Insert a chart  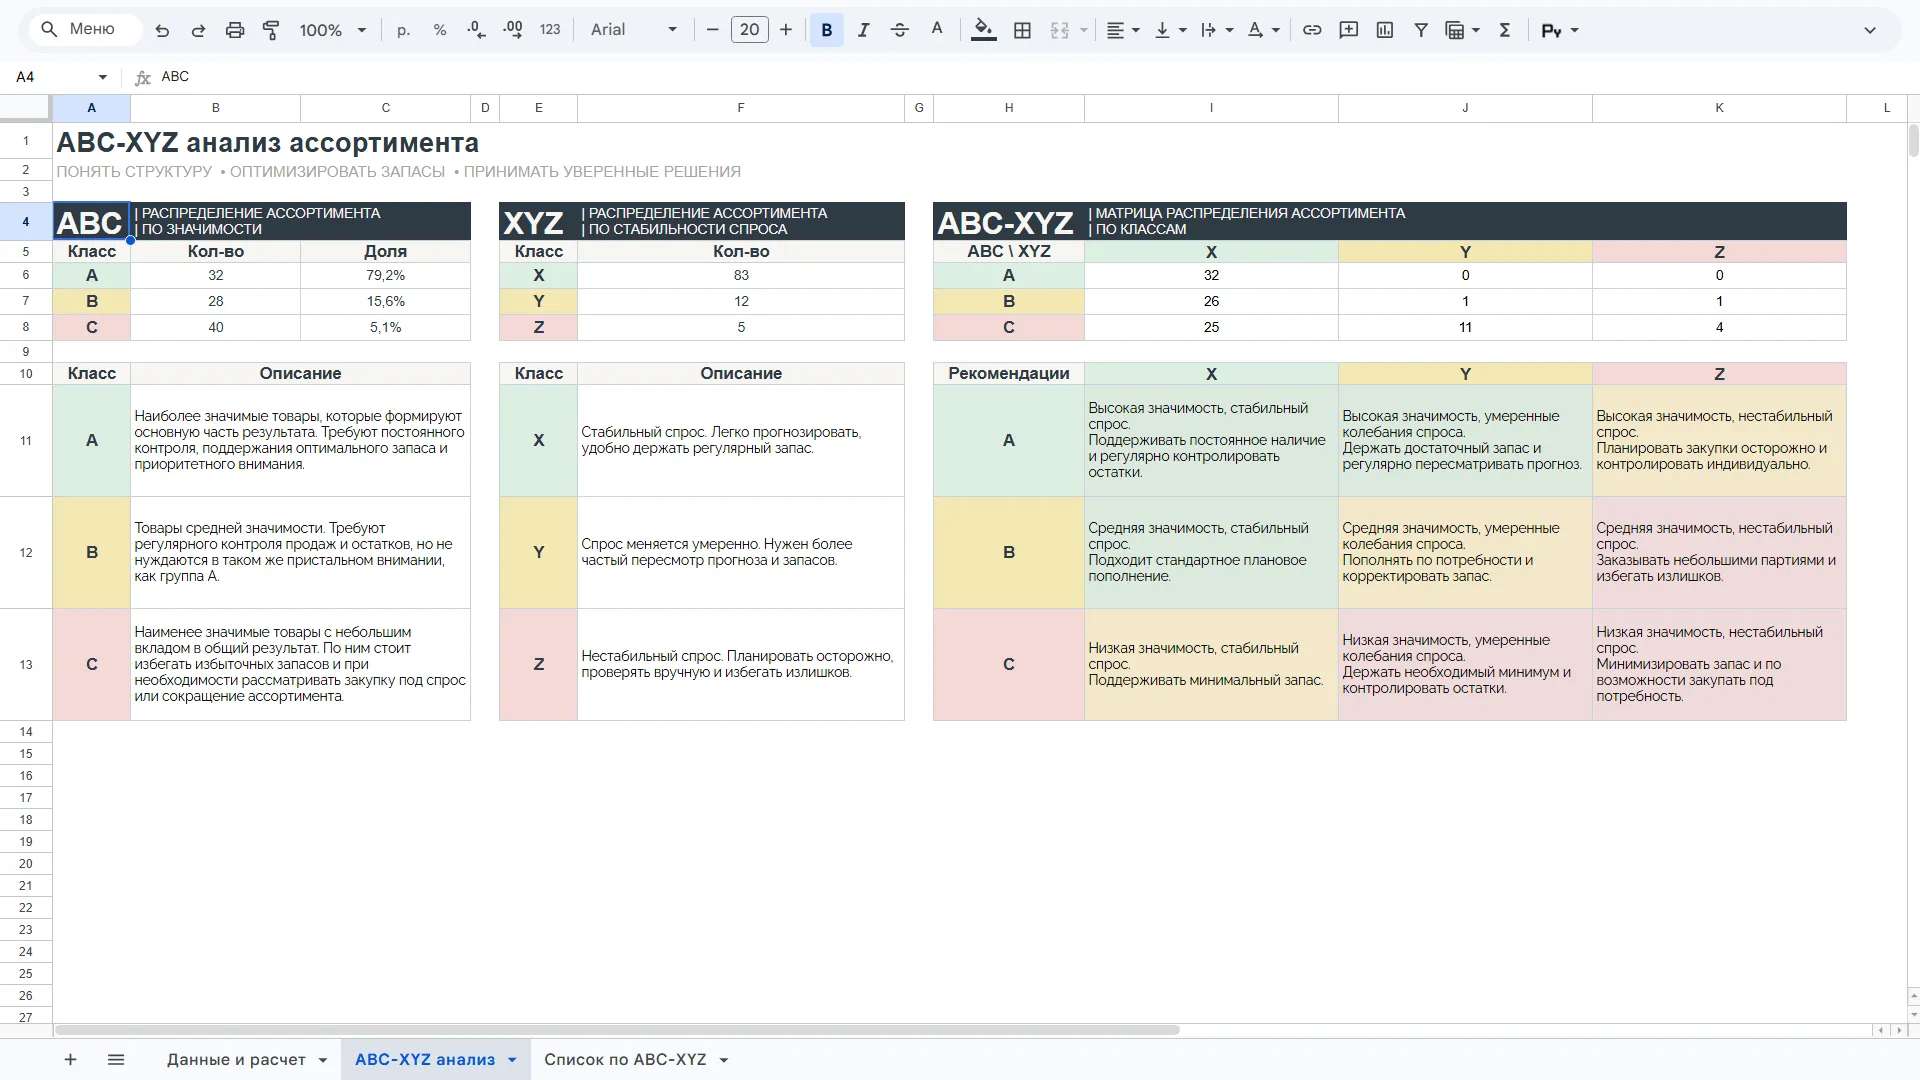pyautogui.click(x=1385, y=30)
